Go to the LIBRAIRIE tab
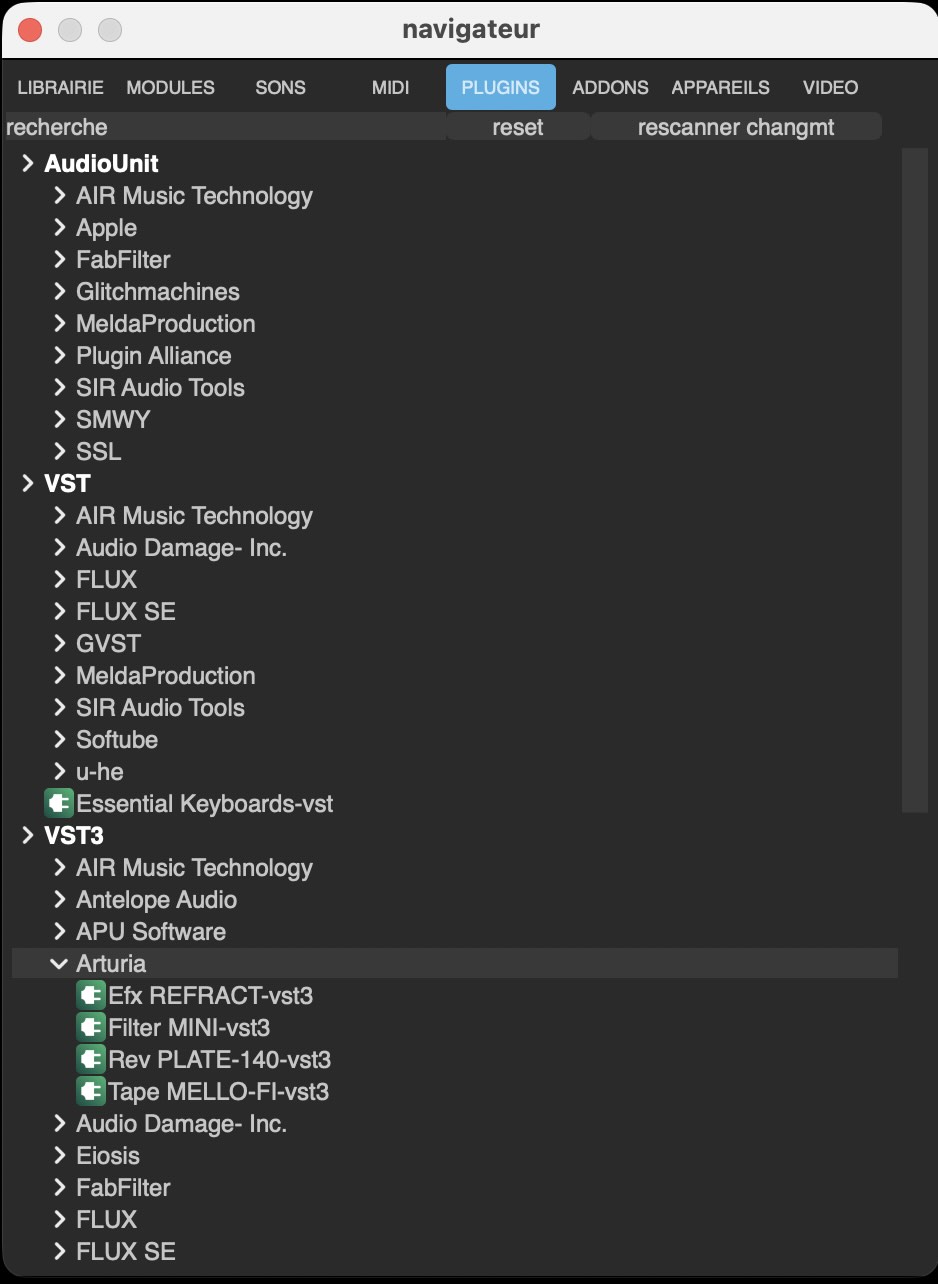The height and width of the screenshot is (1284, 938). coord(60,88)
